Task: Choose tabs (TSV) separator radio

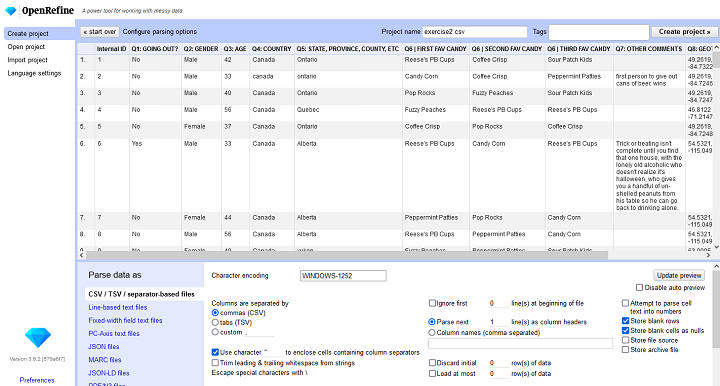Action: [x=215, y=323]
